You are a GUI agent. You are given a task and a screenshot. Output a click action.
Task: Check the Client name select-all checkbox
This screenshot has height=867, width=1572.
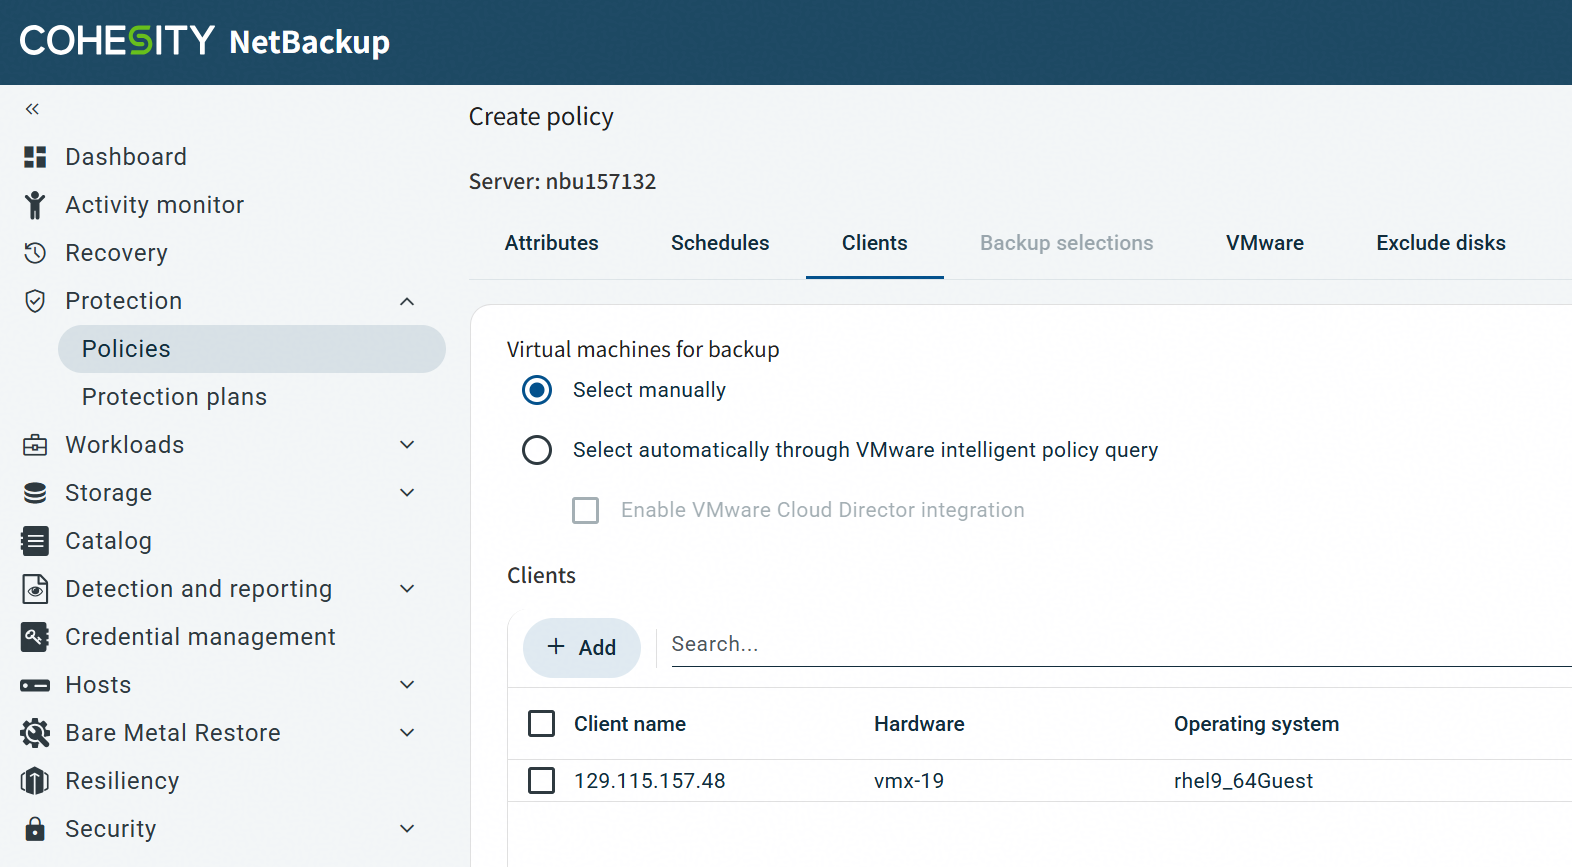coord(541,723)
